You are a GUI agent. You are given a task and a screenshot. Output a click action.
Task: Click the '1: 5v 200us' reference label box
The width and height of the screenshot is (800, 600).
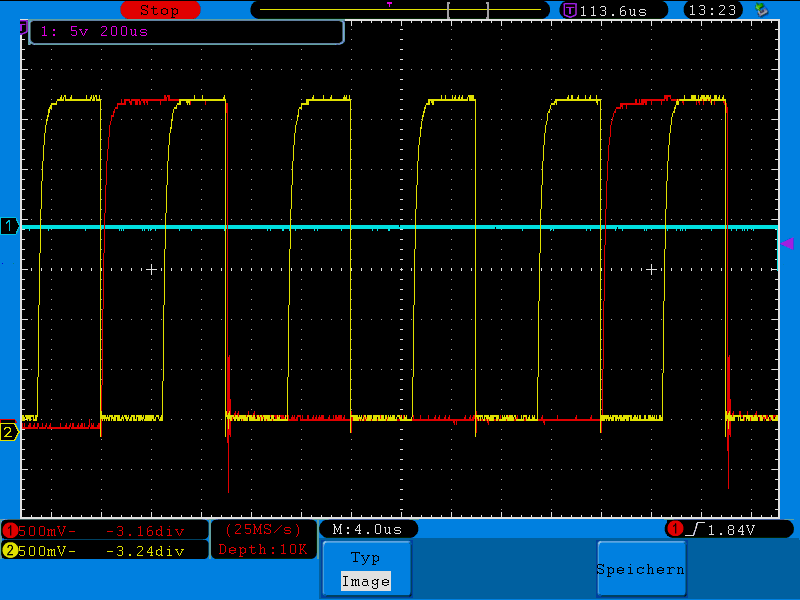click(187, 32)
